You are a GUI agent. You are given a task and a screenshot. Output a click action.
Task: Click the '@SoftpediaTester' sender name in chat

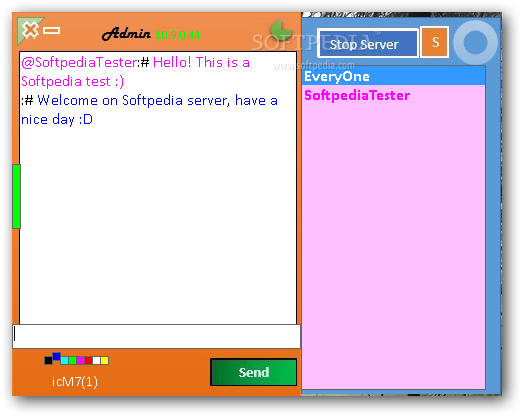pyautogui.click(x=79, y=62)
